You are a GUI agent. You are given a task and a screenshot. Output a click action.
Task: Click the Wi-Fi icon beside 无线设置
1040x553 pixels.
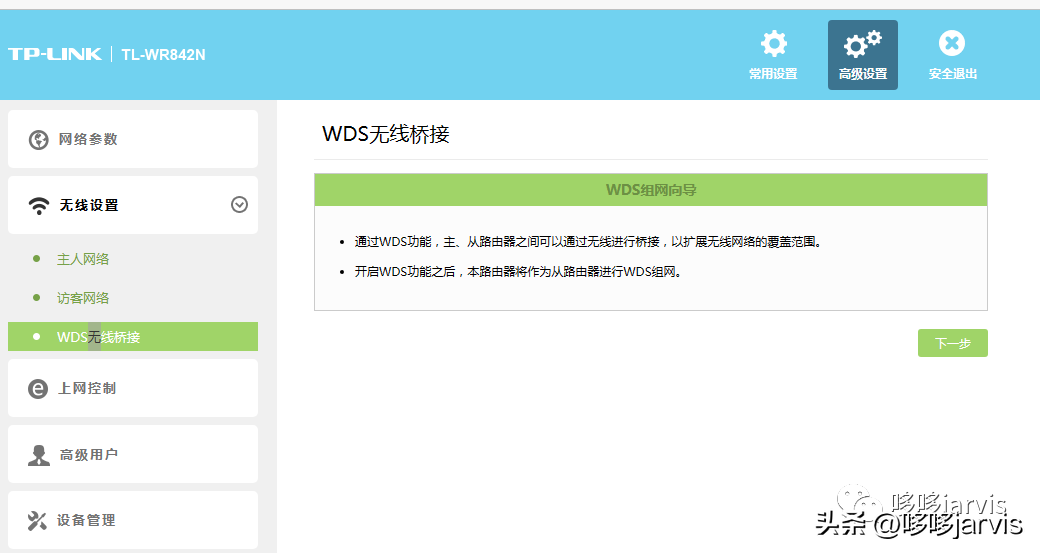click(38, 206)
